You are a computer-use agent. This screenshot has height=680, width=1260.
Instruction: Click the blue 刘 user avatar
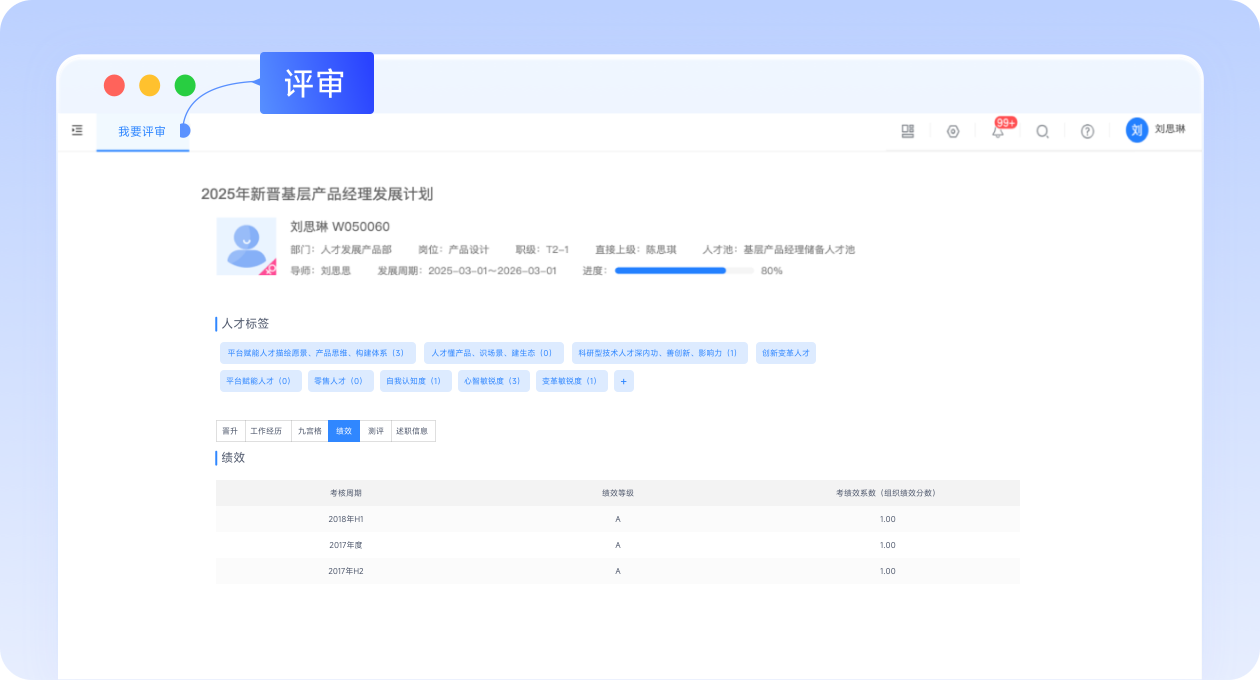tap(1136, 130)
